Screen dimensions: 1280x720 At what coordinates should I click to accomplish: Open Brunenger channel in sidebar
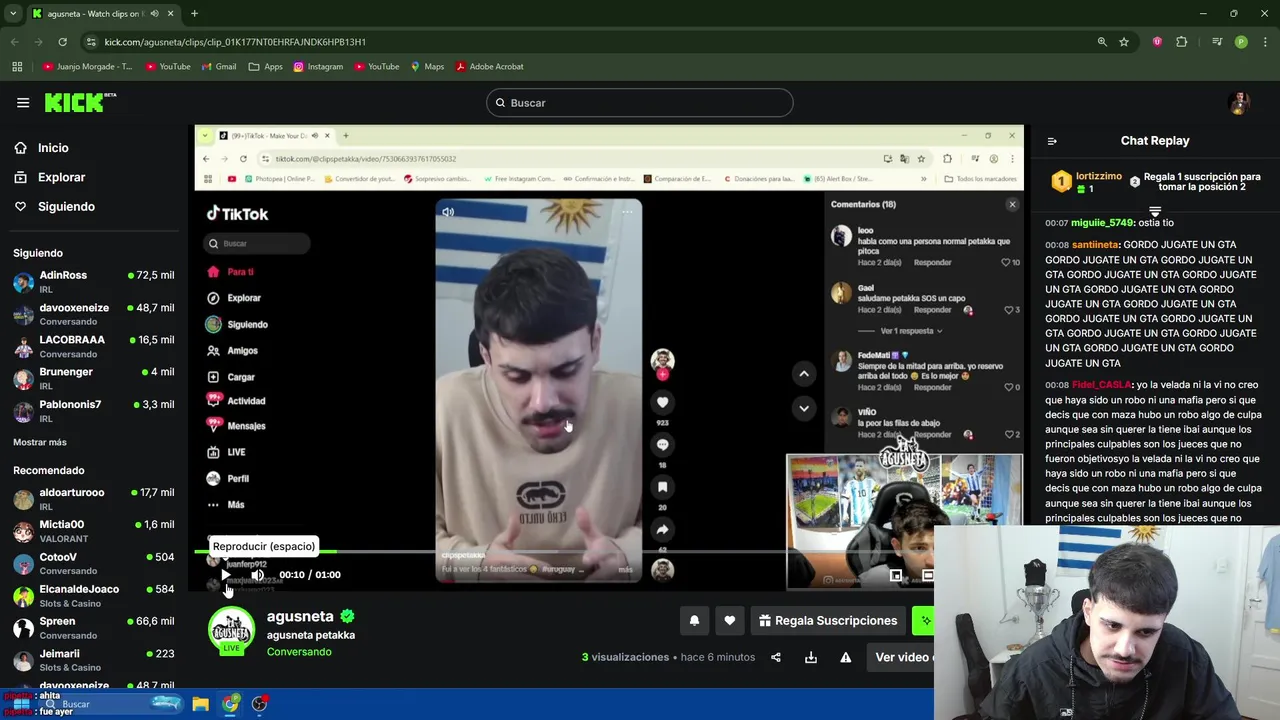pos(93,379)
